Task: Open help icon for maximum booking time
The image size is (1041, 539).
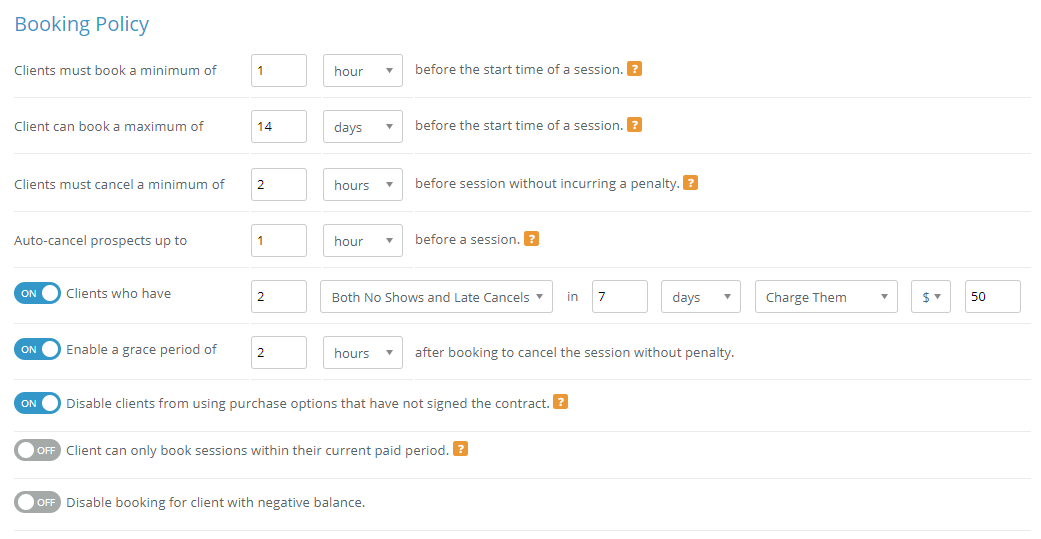Action: (635, 125)
